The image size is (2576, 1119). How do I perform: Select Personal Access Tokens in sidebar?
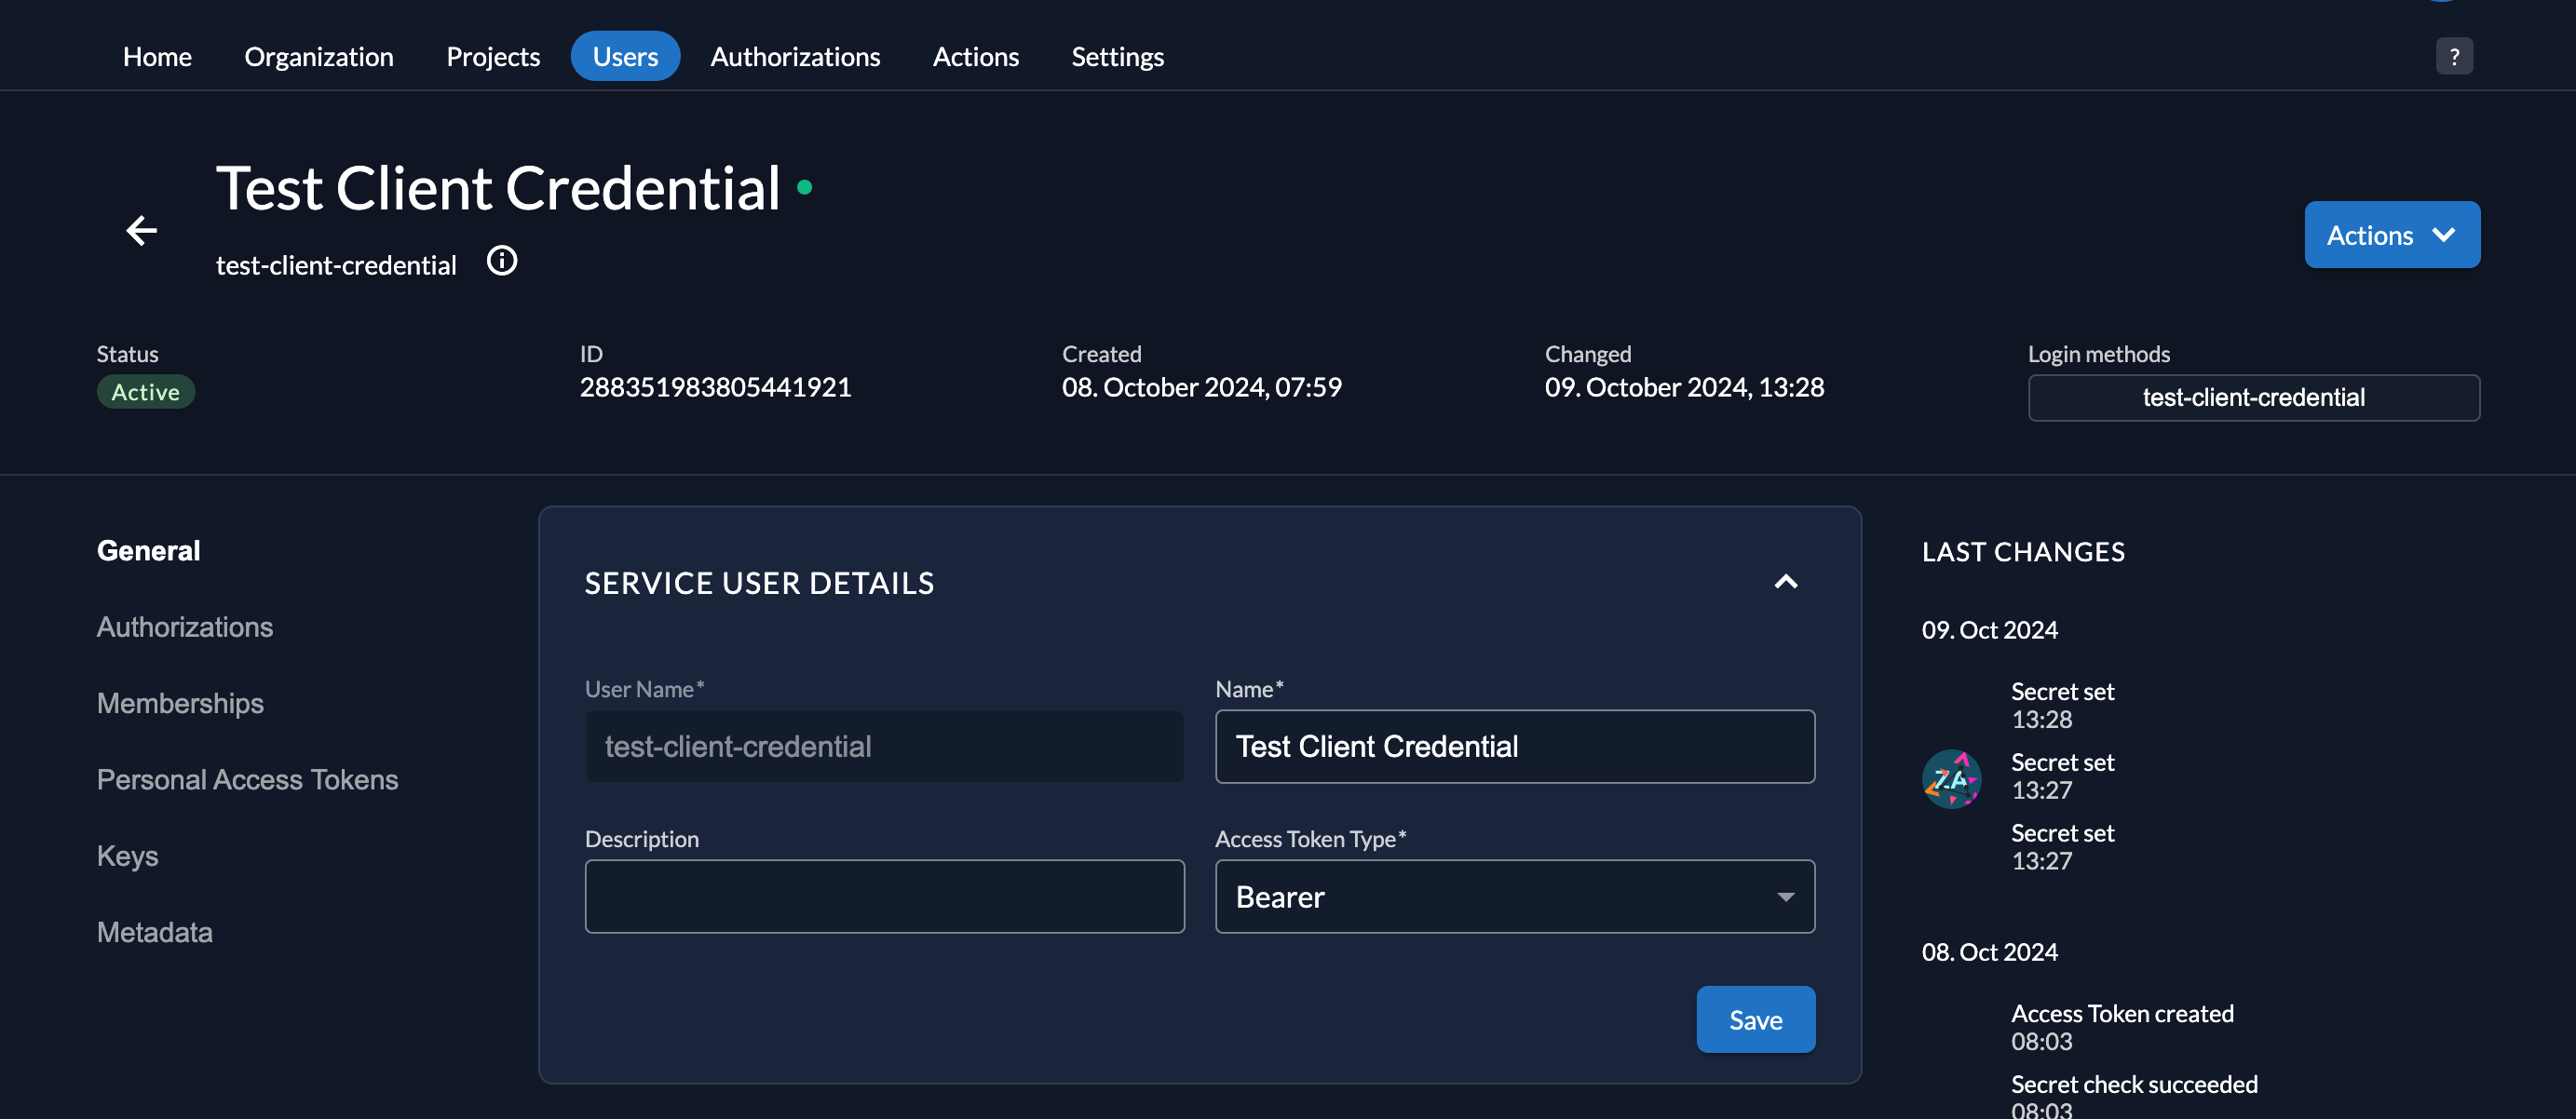pyautogui.click(x=247, y=779)
